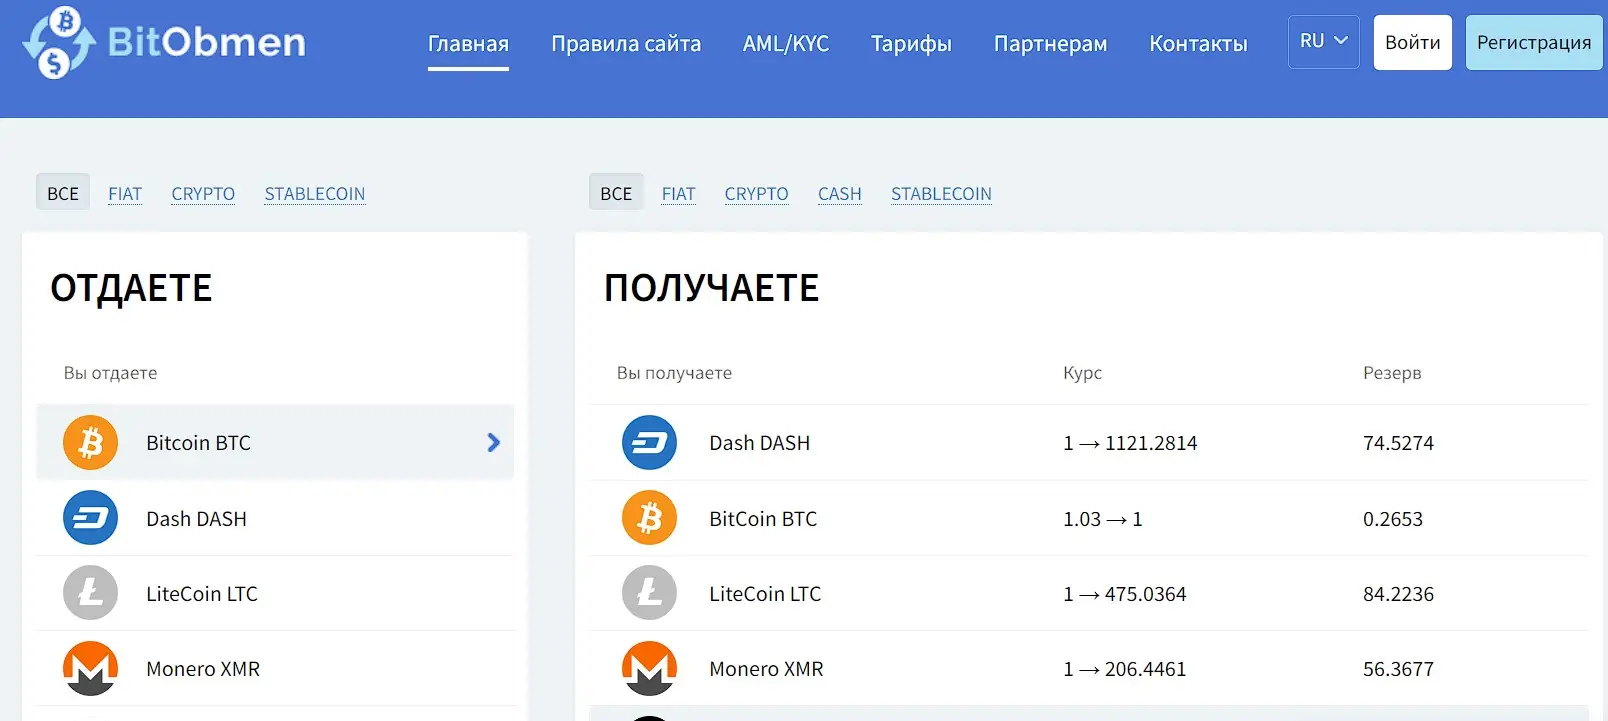1608x721 pixels.
Task: Click the ОТДАЕТЕ heading
Action: coord(131,288)
